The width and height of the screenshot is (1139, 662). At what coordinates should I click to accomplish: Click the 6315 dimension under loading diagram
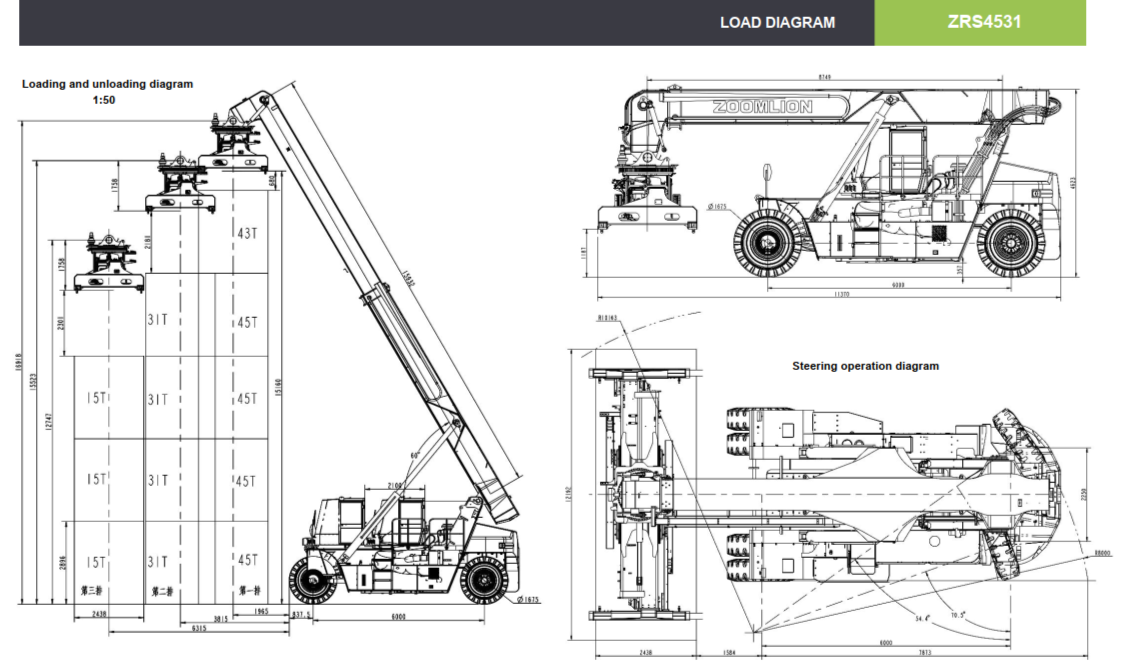click(199, 630)
